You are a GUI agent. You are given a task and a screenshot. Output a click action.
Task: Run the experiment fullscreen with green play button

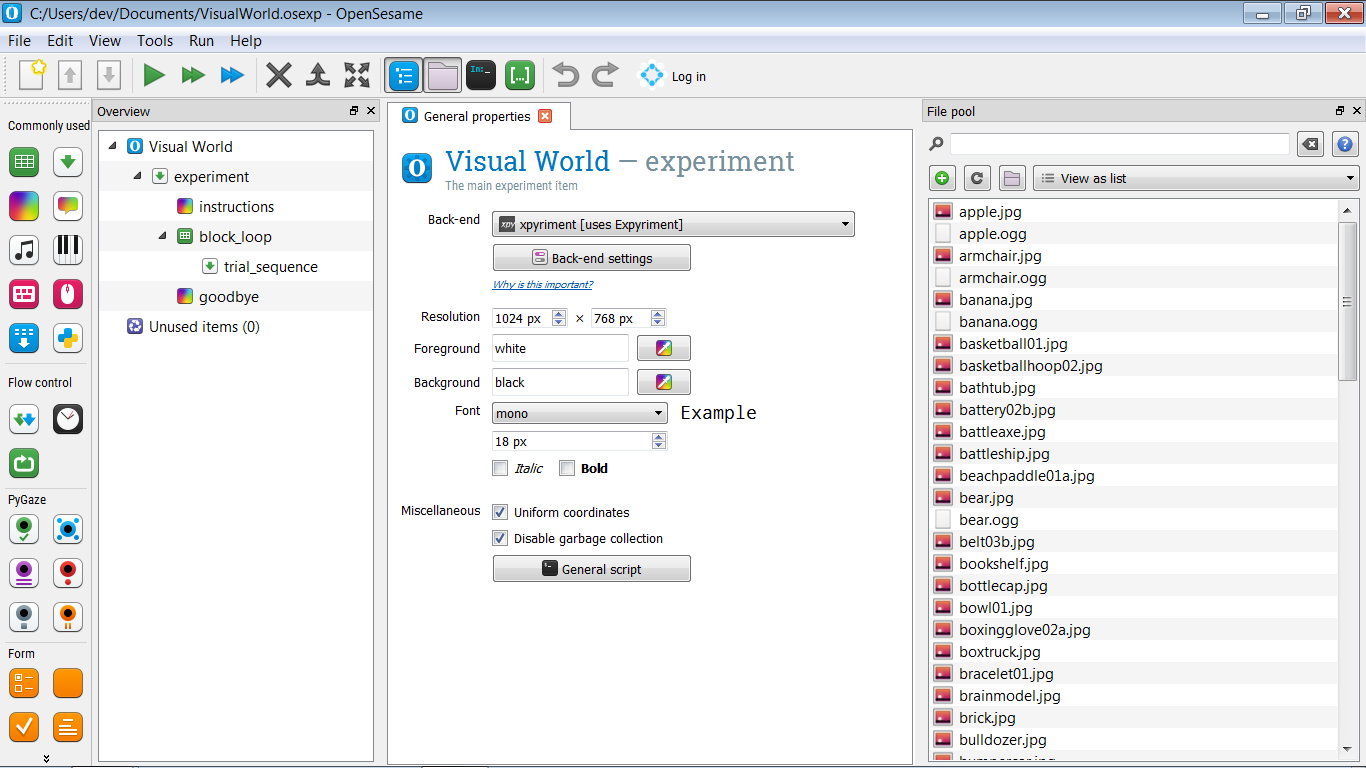pyautogui.click(x=154, y=76)
